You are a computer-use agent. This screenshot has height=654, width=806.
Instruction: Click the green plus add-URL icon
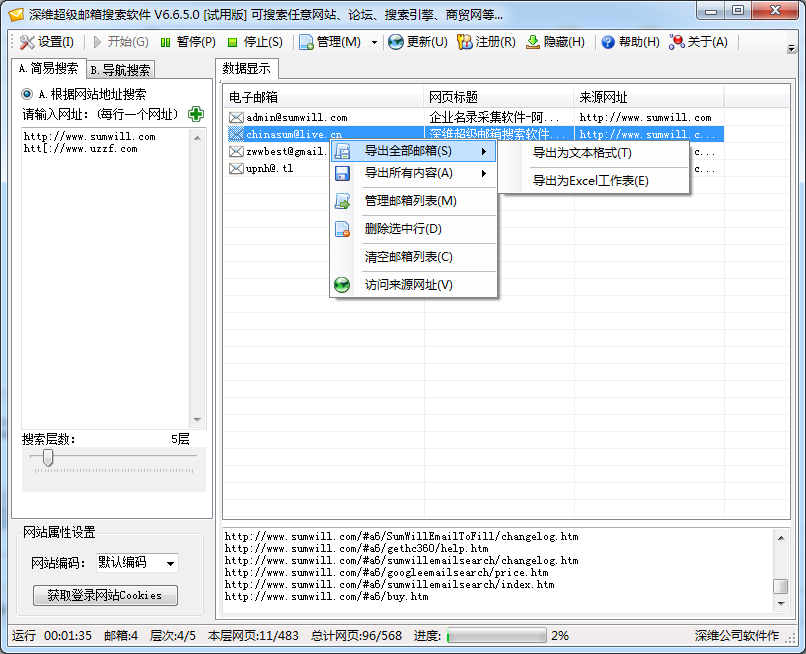[x=196, y=114]
